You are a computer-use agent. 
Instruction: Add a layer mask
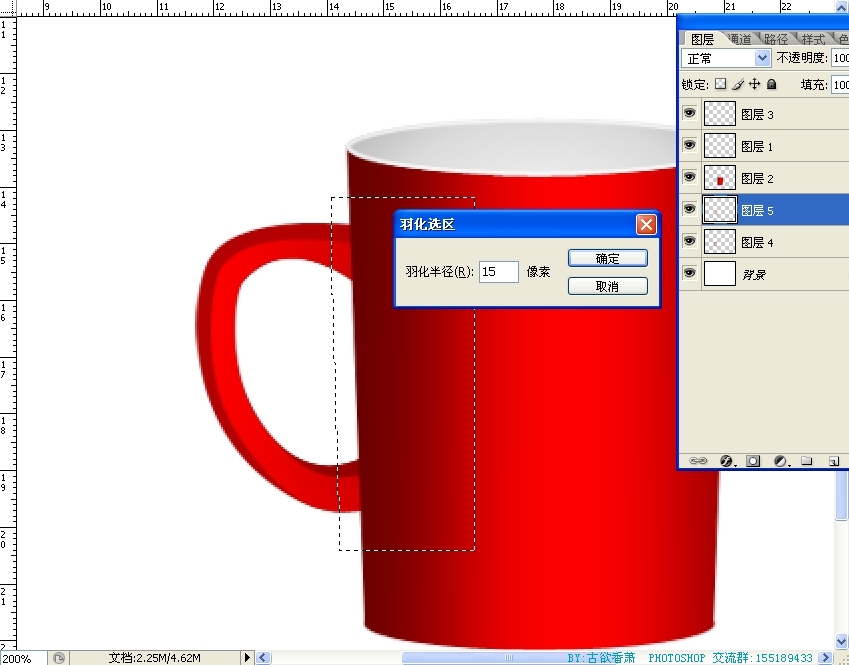(x=753, y=461)
